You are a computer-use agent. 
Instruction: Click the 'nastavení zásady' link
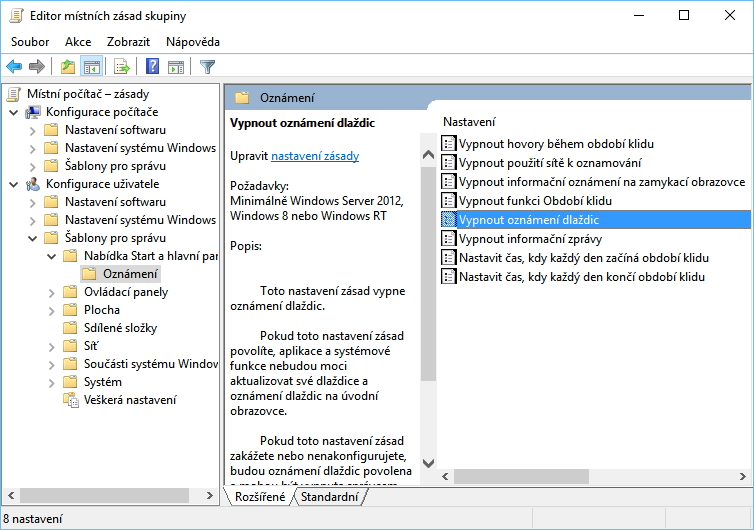[315, 156]
